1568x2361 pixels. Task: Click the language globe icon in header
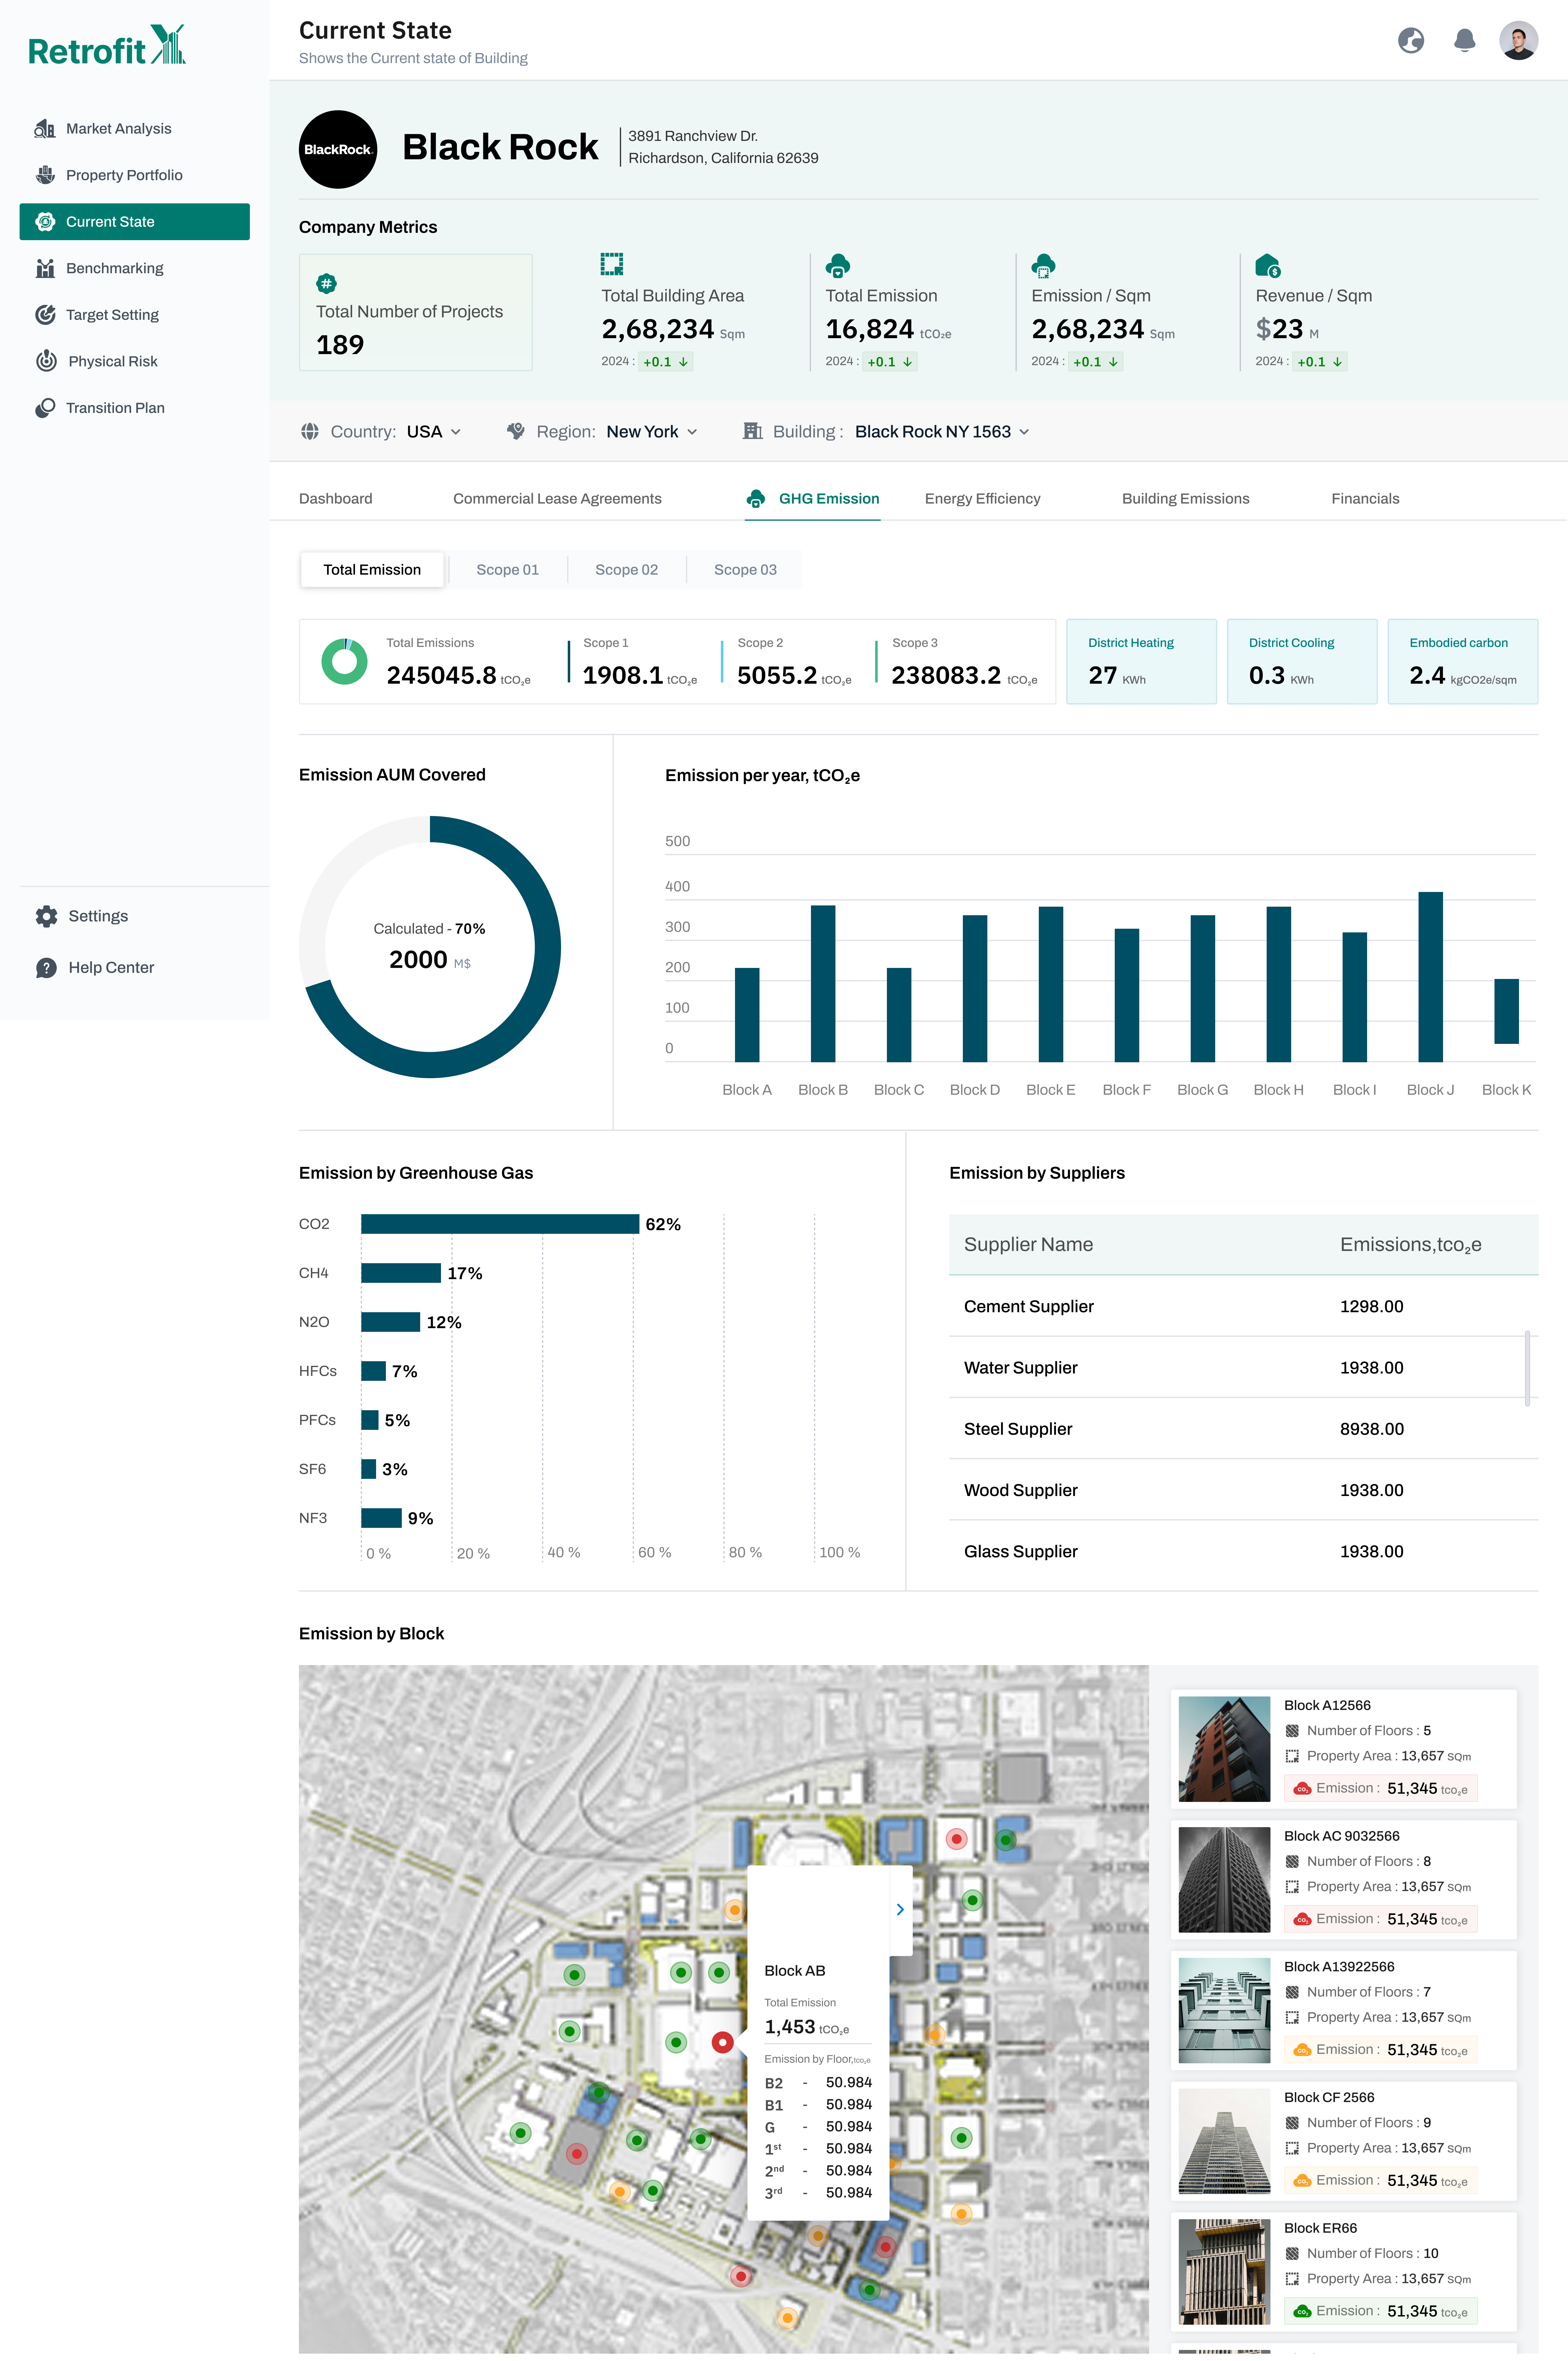click(1411, 41)
